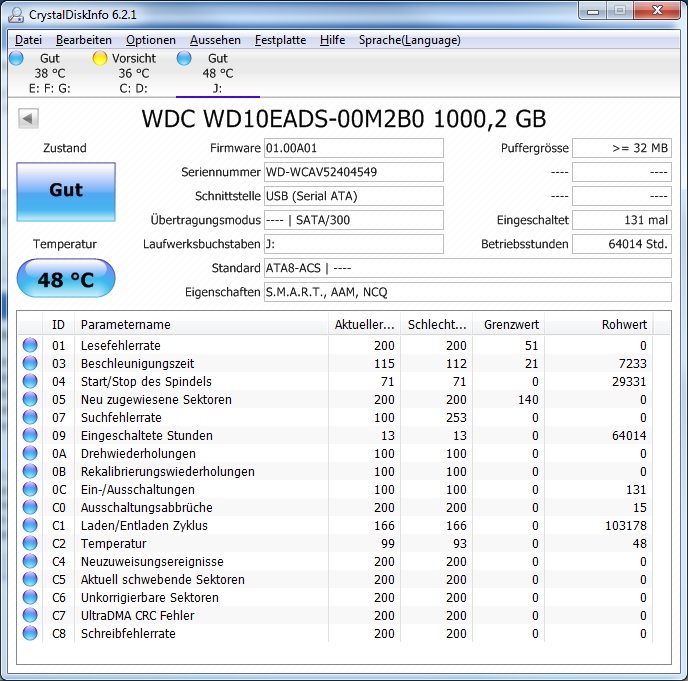Click the ID column header
The height and width of the screenshot is (681, 688).
point(58,325)
